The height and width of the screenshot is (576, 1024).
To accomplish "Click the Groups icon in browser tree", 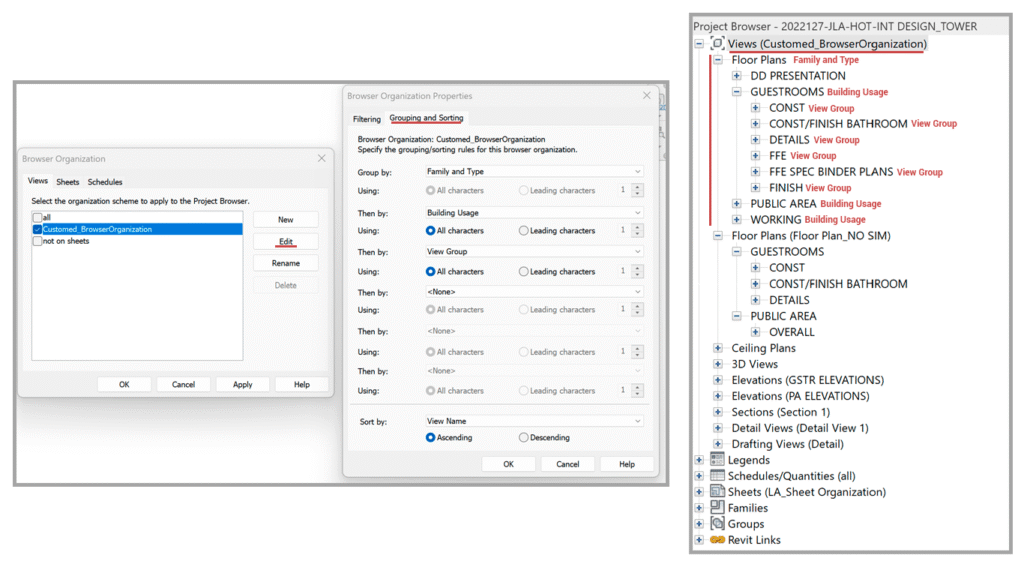I will pyautogui.click(x=717, y=524).
